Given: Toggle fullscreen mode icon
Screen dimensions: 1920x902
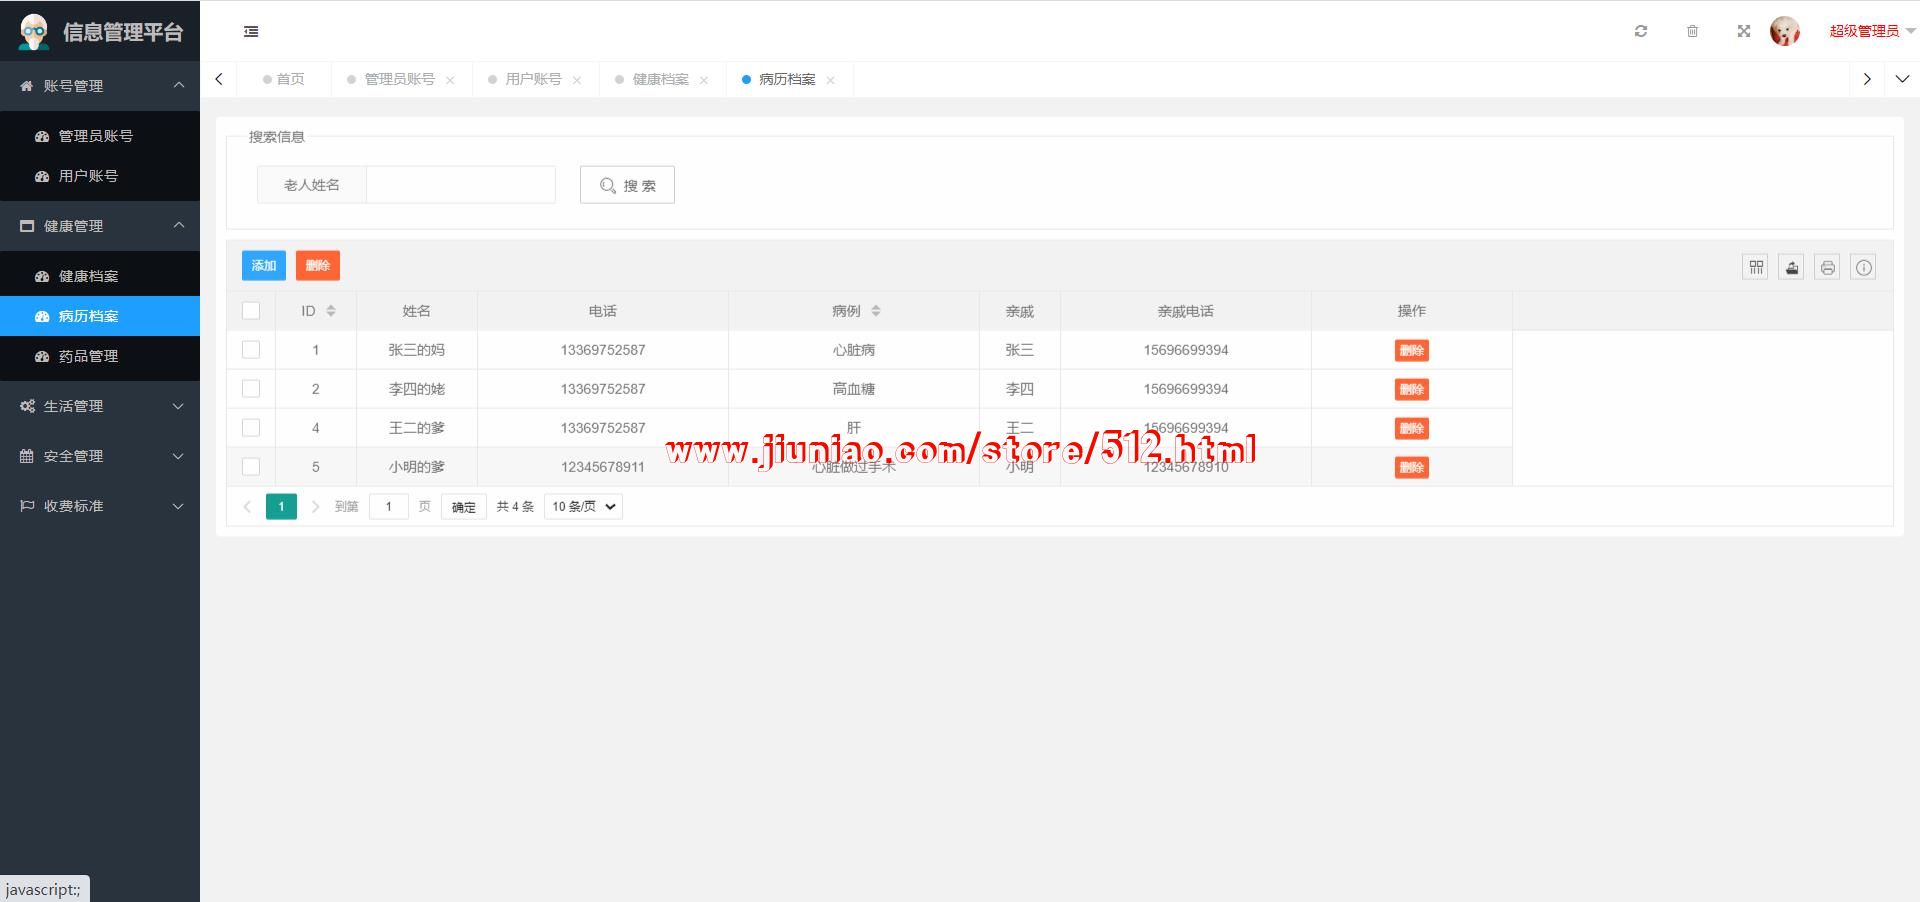Looking at the screenshot, I should click(x=1744, y=31).
